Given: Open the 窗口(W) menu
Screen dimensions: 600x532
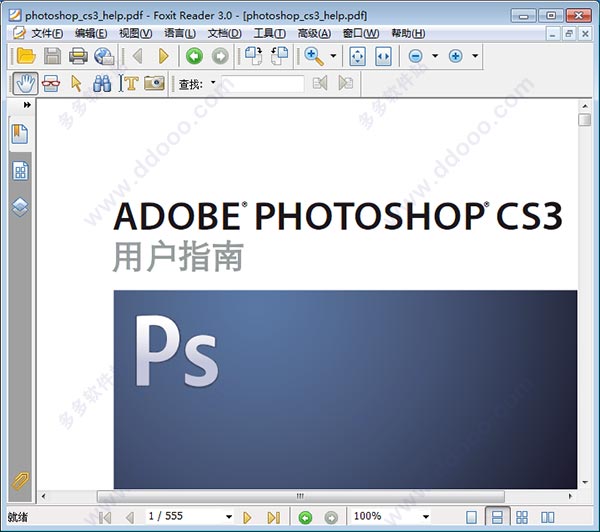Looking at the screenshot, I should click(361, 34).
